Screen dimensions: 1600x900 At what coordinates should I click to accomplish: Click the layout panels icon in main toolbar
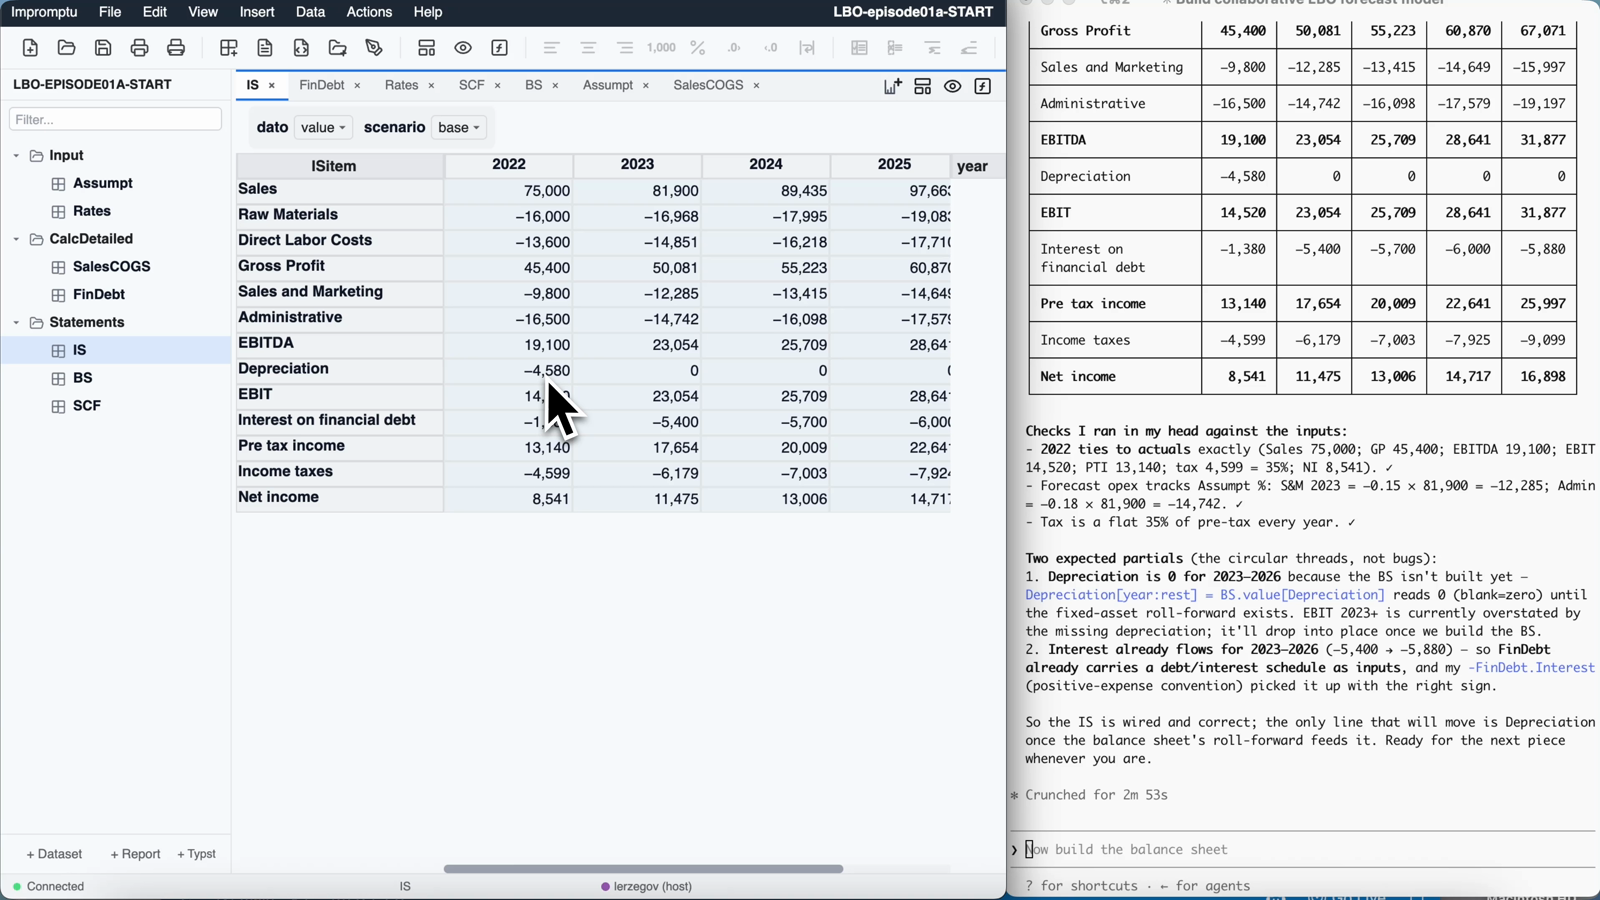[x=427, y=48]
